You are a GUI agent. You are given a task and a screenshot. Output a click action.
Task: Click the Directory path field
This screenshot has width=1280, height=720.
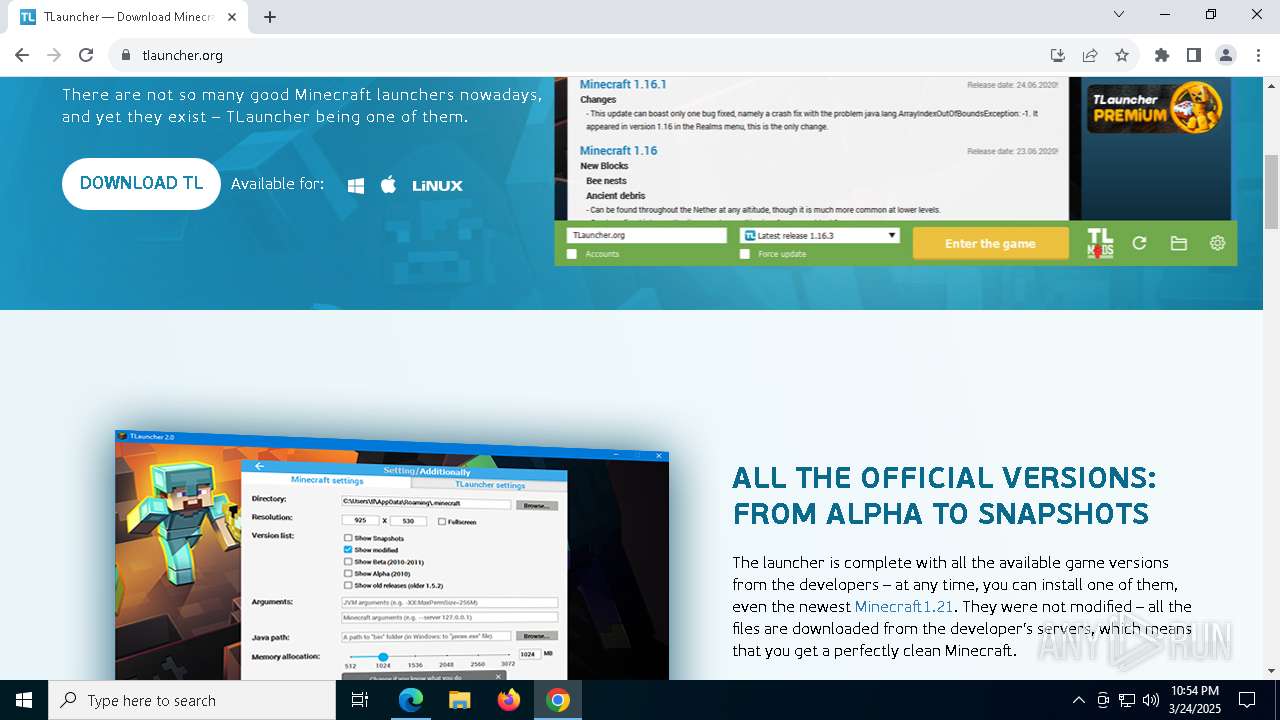pos(426,502)
